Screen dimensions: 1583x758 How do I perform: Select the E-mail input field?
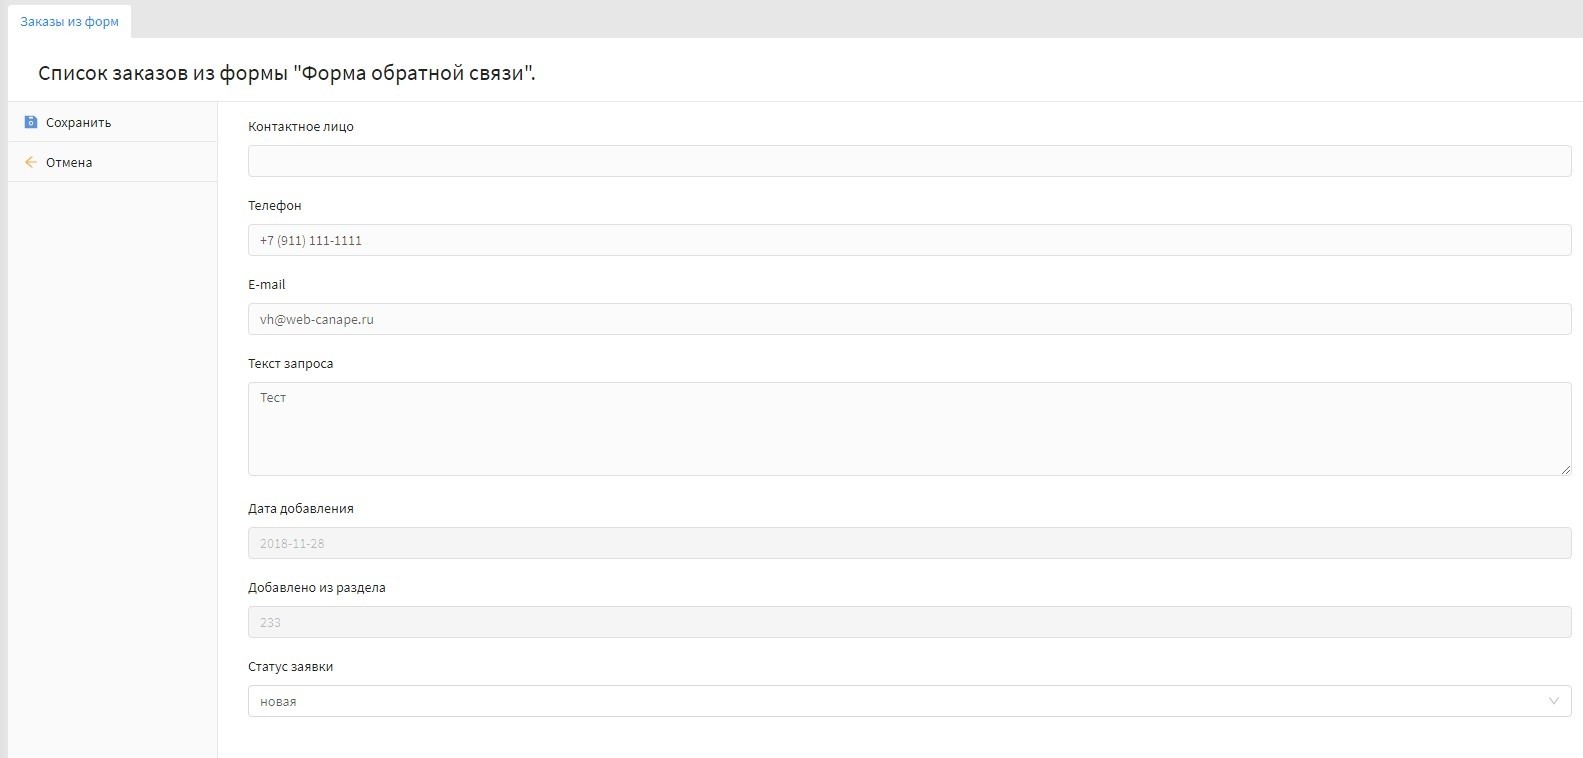[909, 319]
